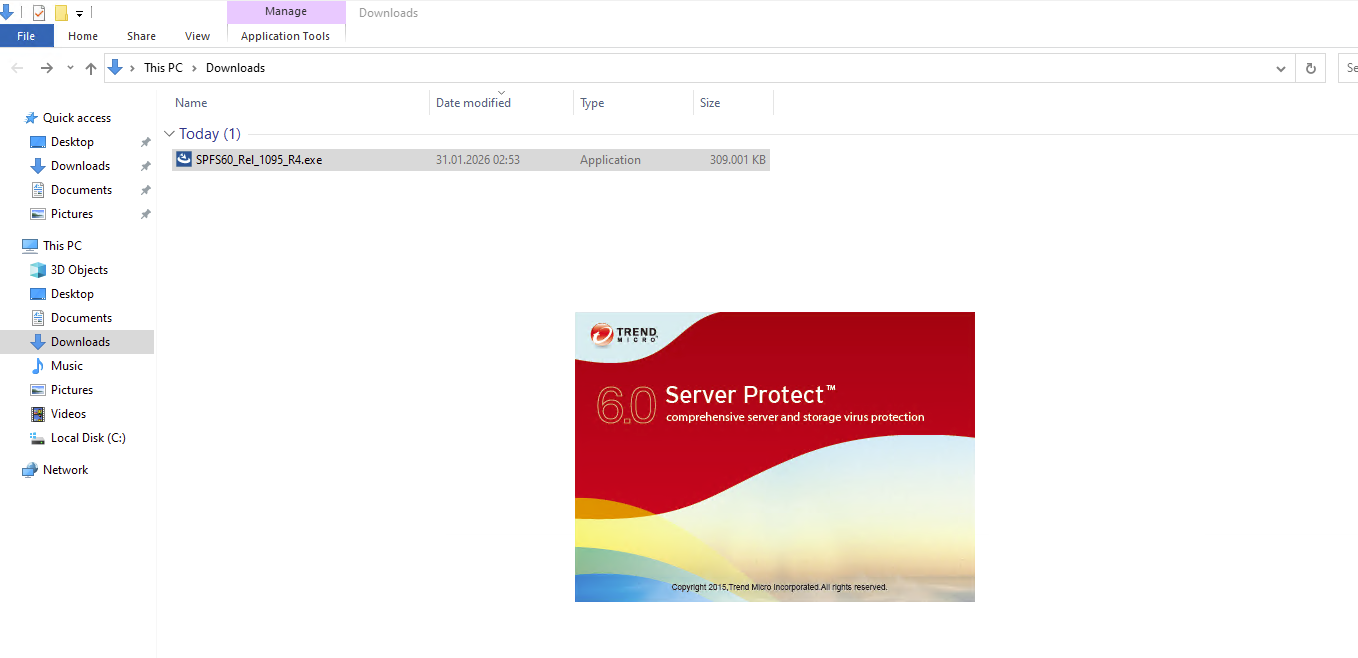
Task: Click the Forward navigation arrow
Action: click(x=46, y=68)
